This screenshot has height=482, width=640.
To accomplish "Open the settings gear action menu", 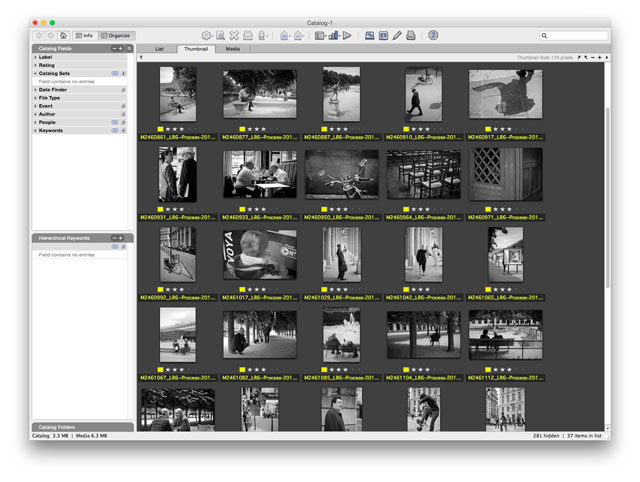I will coord(207,36).
